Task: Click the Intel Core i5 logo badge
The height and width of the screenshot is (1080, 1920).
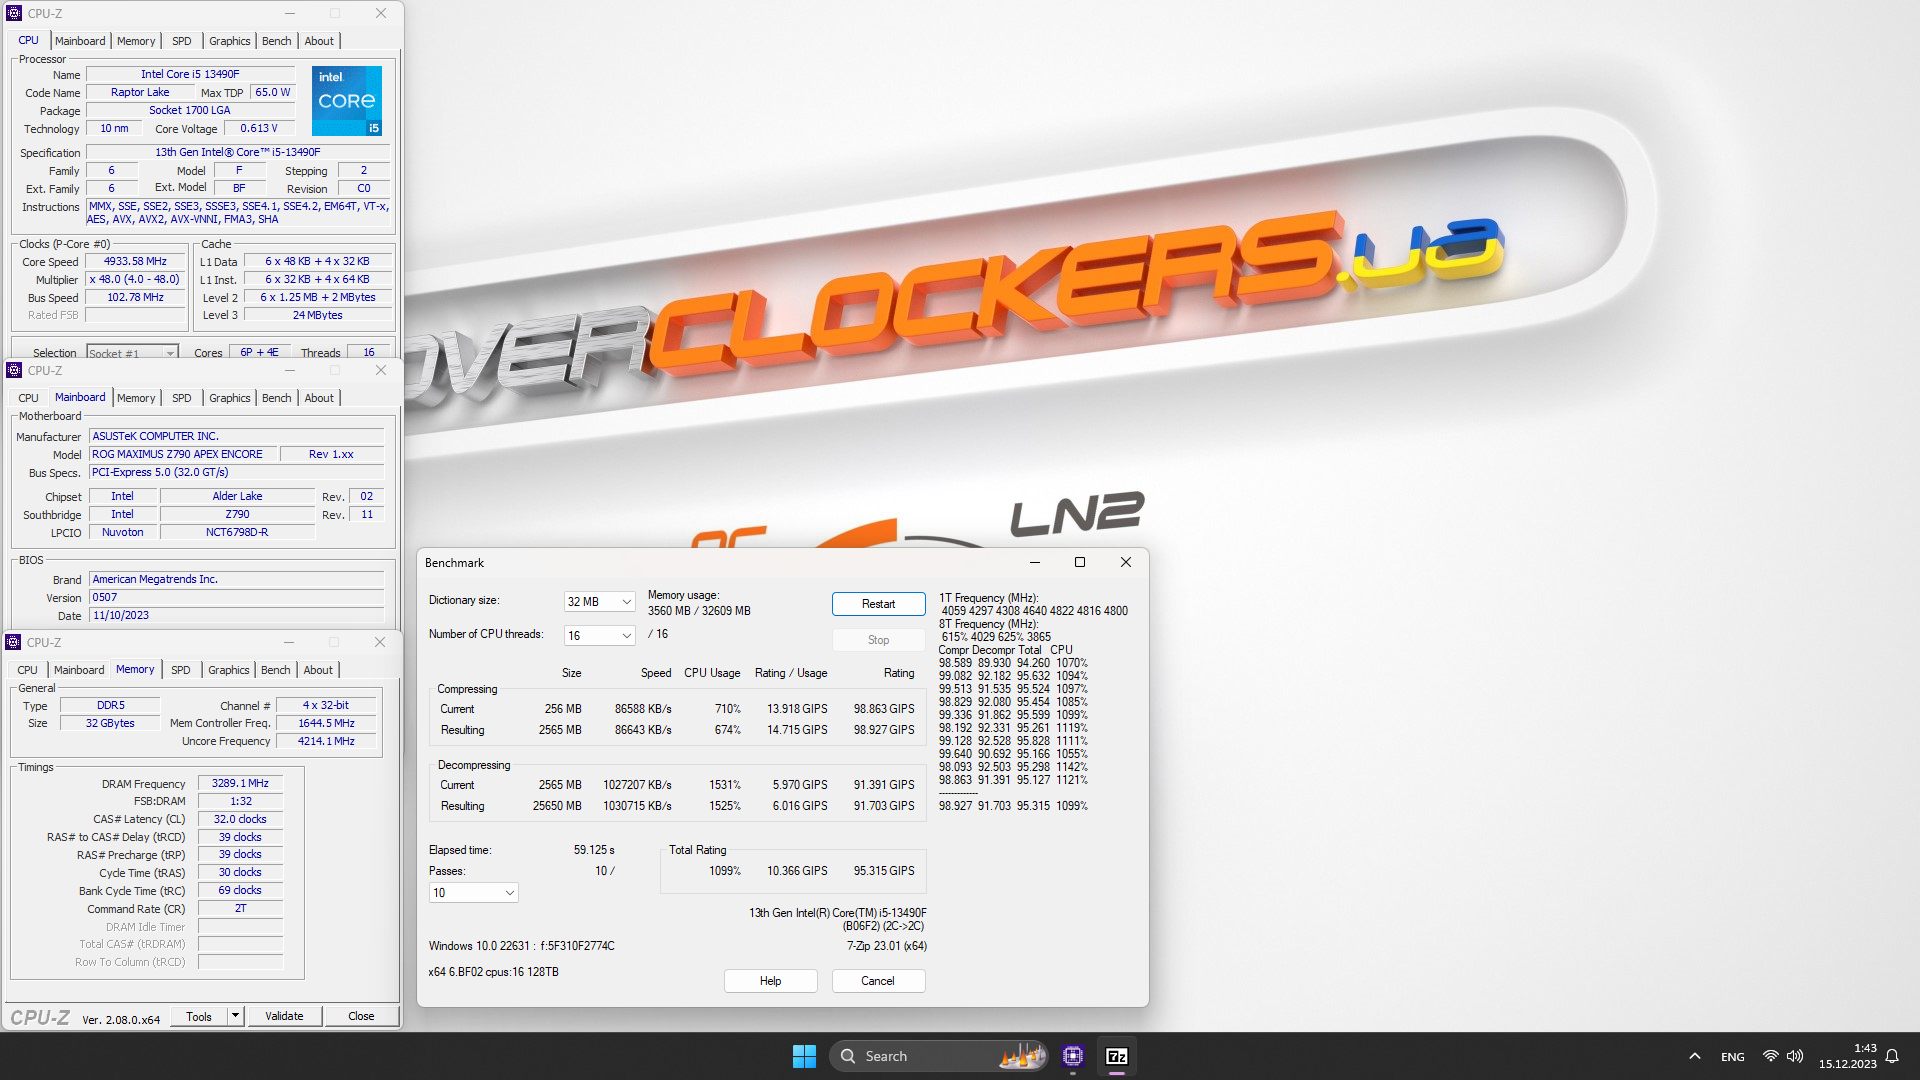Action: point(346,100)
